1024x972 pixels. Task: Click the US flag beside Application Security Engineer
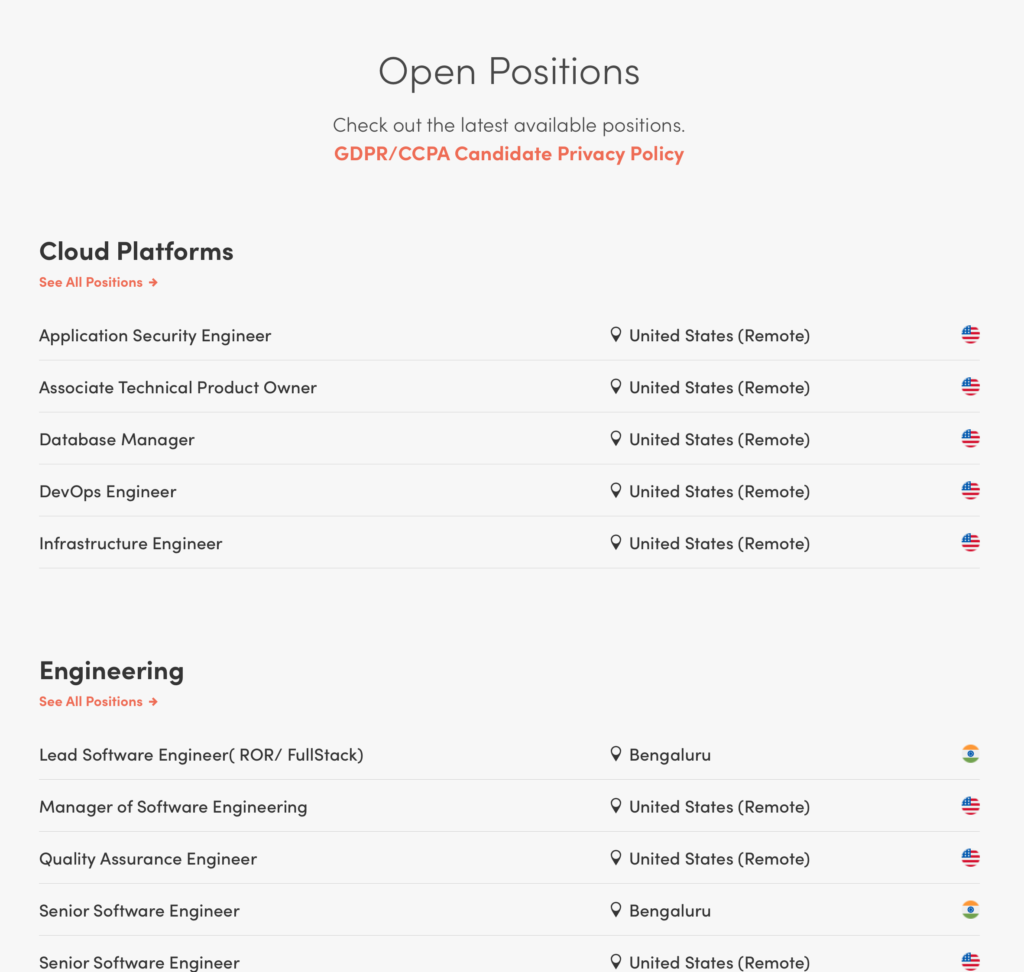click(970, 335)
